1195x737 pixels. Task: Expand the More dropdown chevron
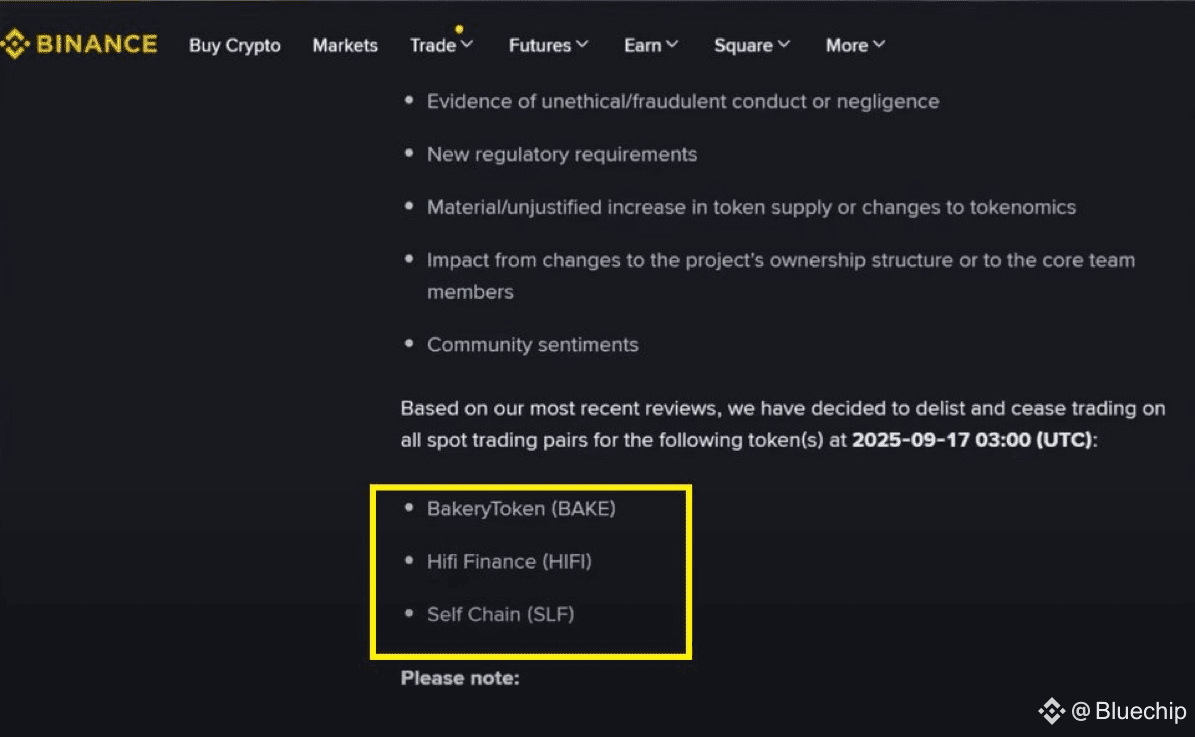[x=879, y=45]
